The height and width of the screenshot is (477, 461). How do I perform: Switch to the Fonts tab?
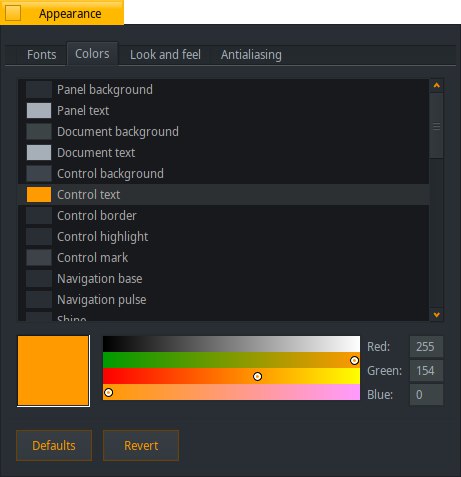tap(41, 54)
